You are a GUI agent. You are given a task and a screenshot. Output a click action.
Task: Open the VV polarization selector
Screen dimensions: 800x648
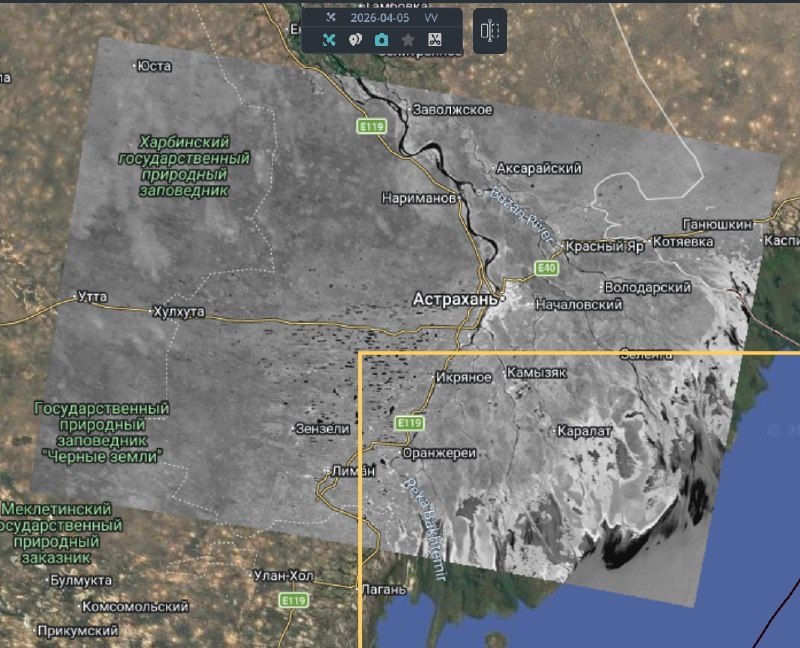(x=431, y=17)
